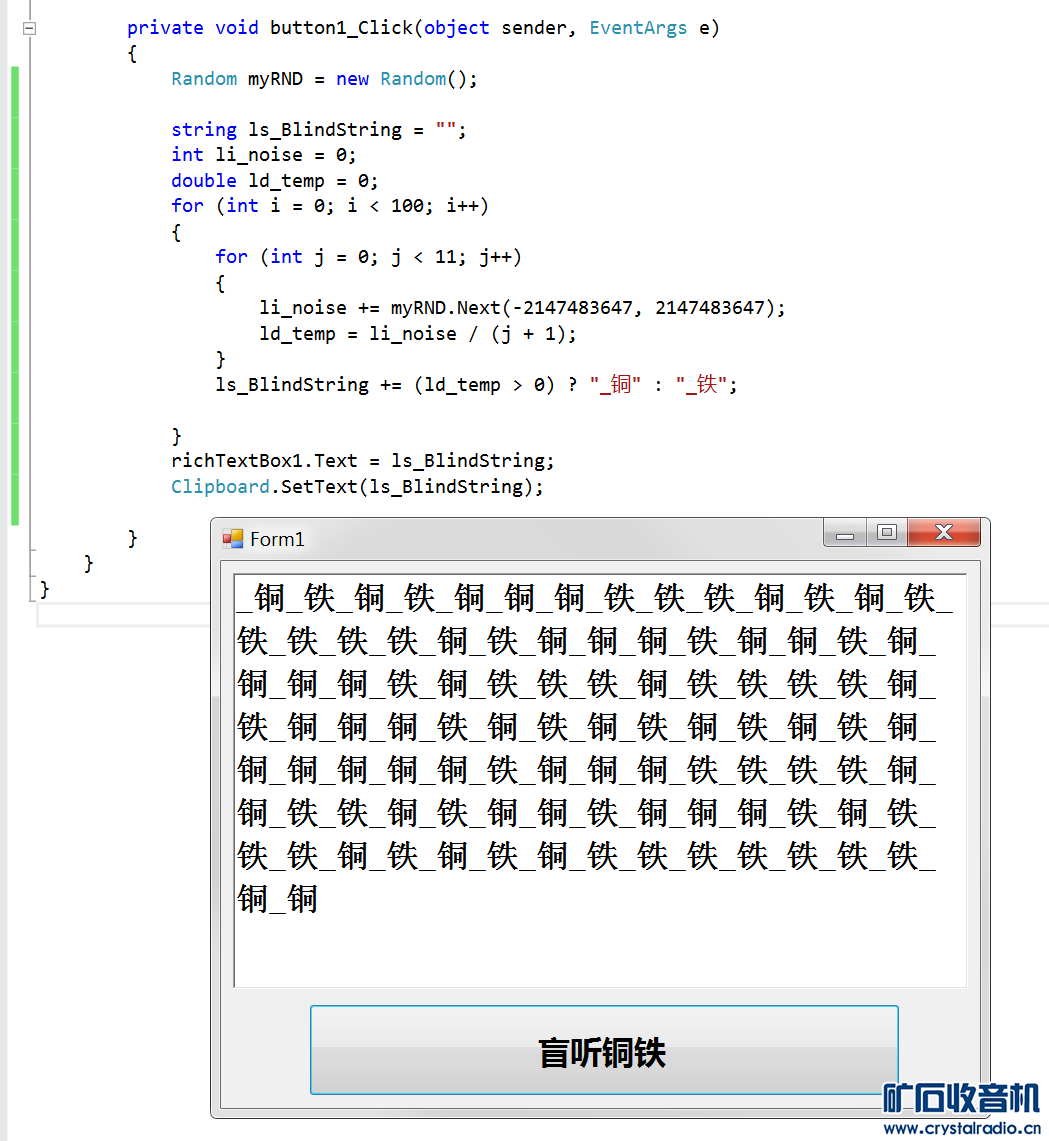1049x1141 pixels.
Task: Click the "_铁" string literal in code
Action: [x=699, y=385]
